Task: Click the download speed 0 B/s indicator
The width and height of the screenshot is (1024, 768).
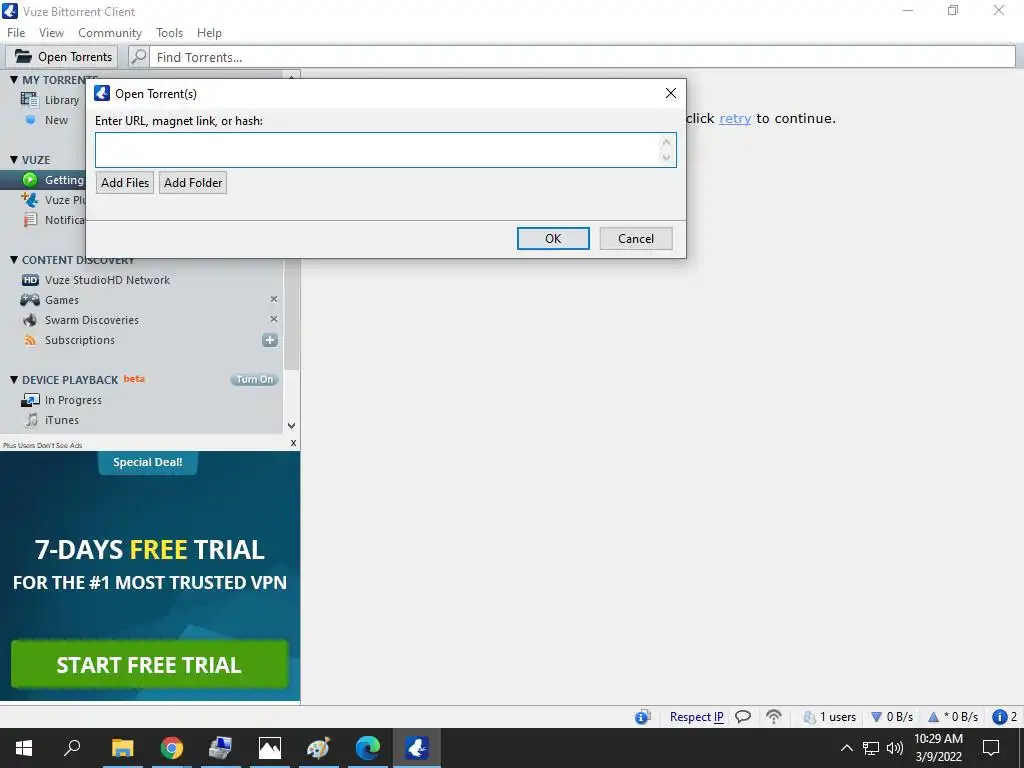Action: (892, 716)
